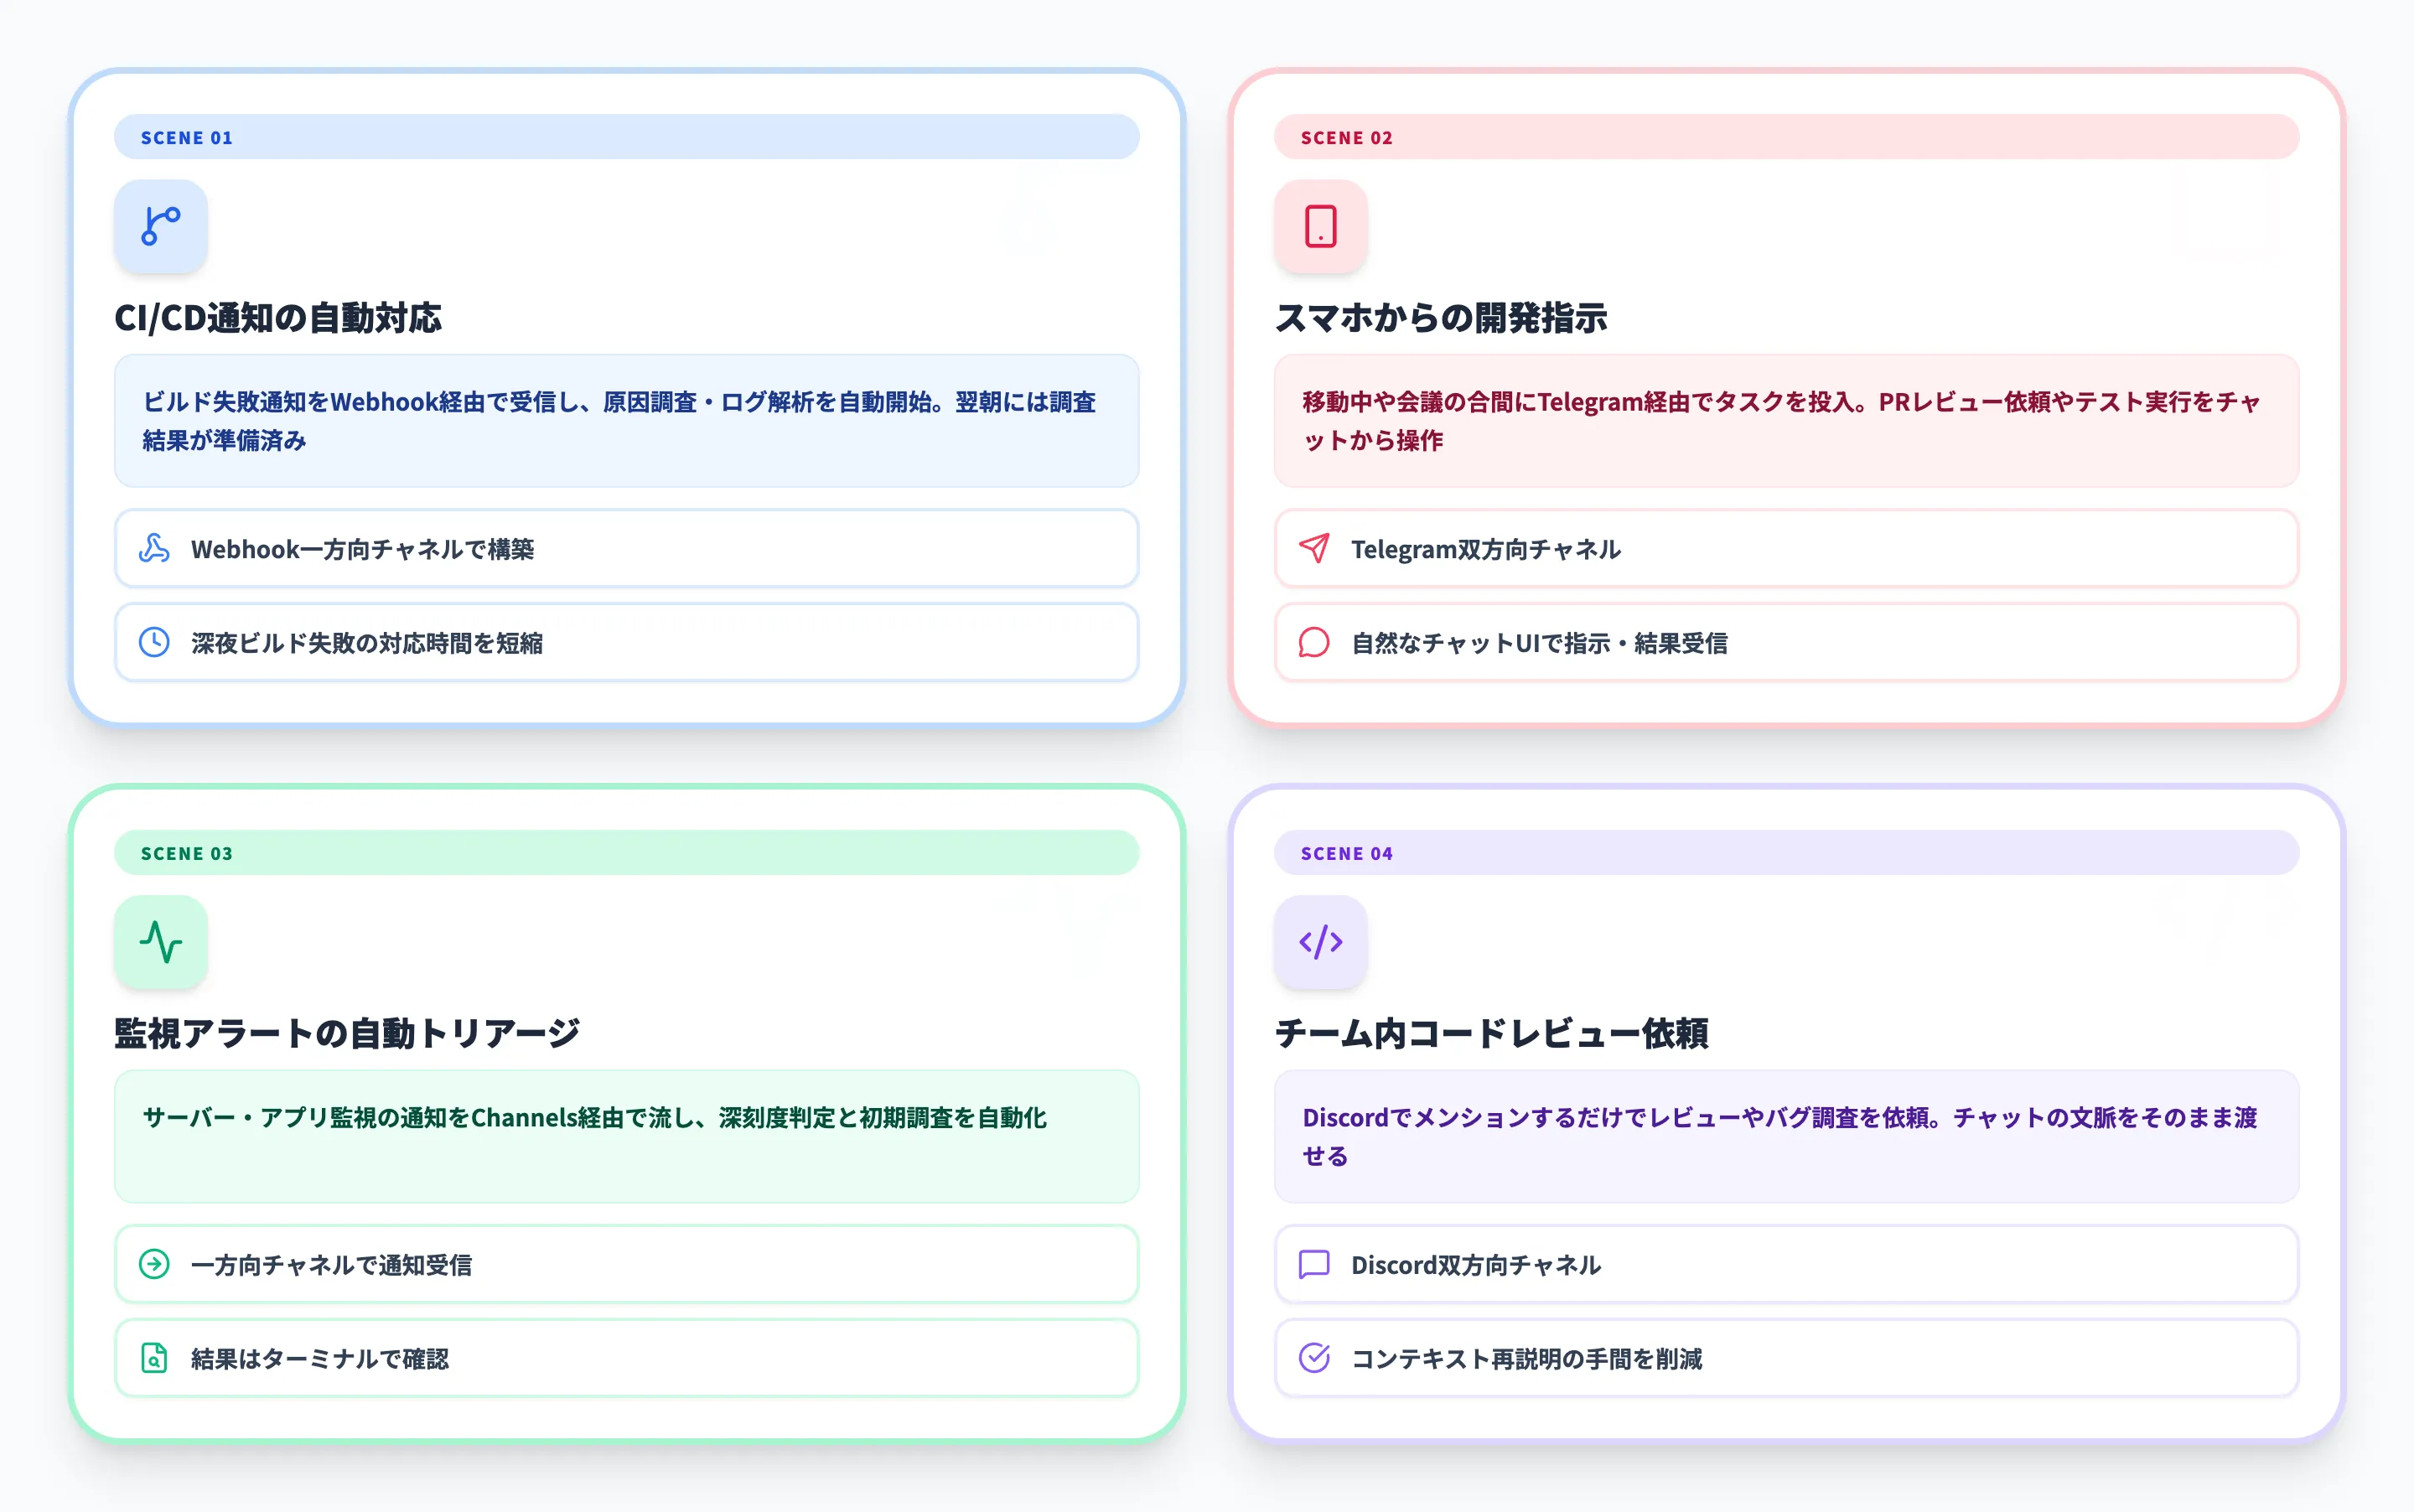Click the code brackets icon in Scene 04
2414x1512 pixels.
tap(1320, 941)
